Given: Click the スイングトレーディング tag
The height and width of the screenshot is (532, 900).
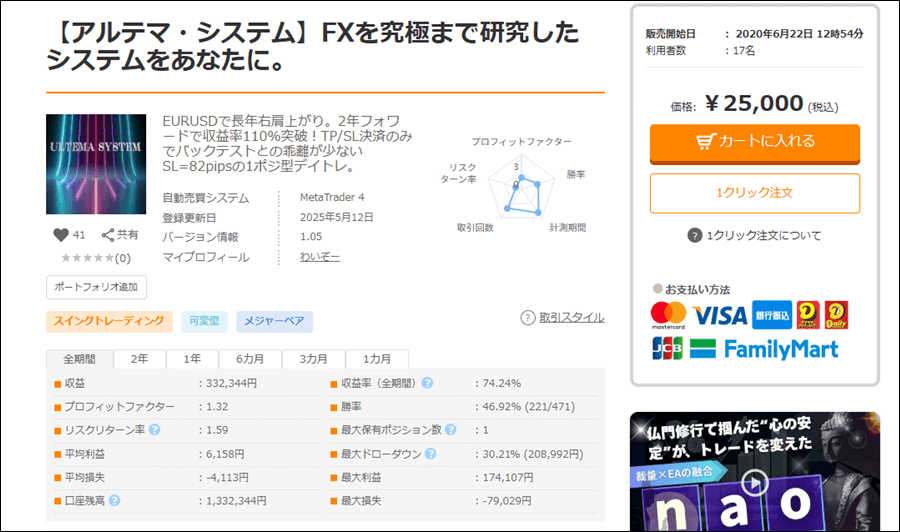Looking at the screenshot, I should tap(108, 321).
